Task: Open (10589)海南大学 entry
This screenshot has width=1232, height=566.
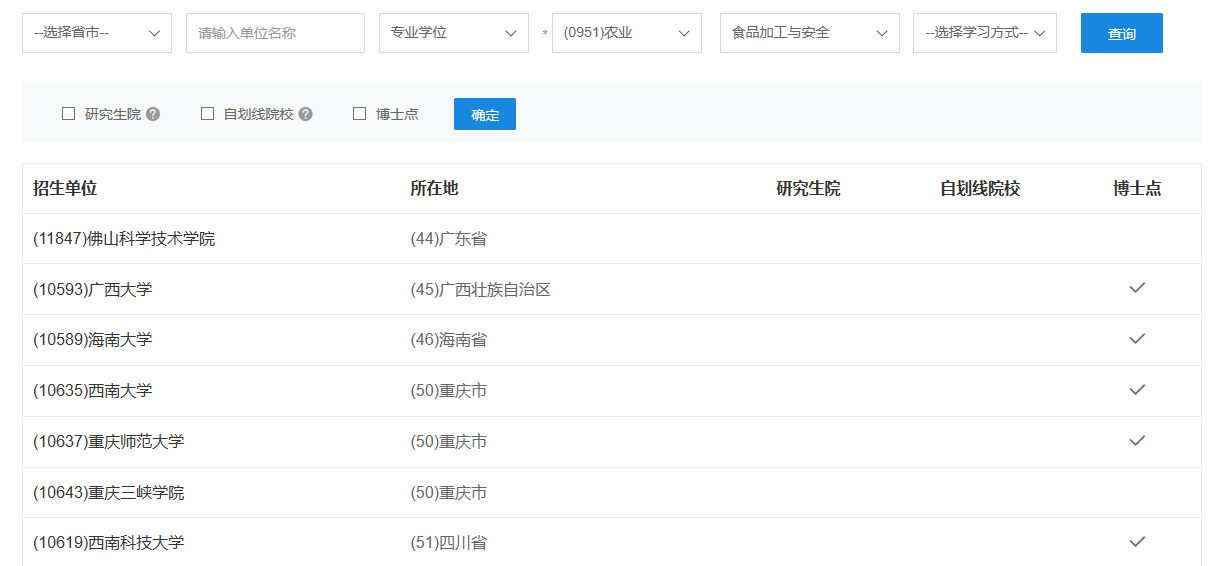Action: coord(93,340)
